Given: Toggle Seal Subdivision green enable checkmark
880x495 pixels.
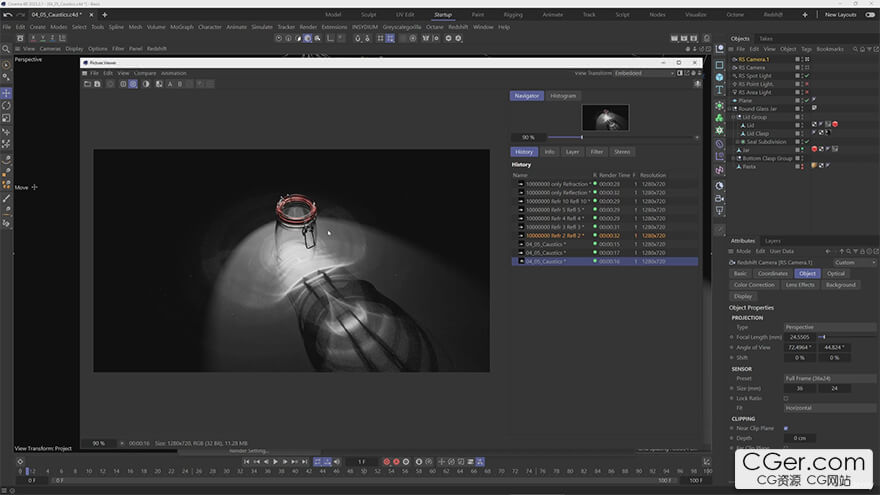Looking at the screenshot, I should click(807, 141).
